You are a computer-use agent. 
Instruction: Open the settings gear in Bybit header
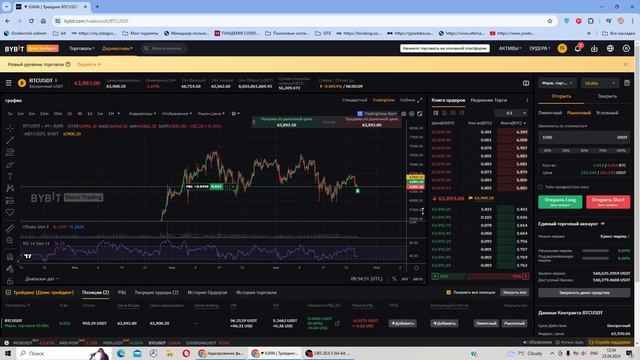click(x=626, y=49)
